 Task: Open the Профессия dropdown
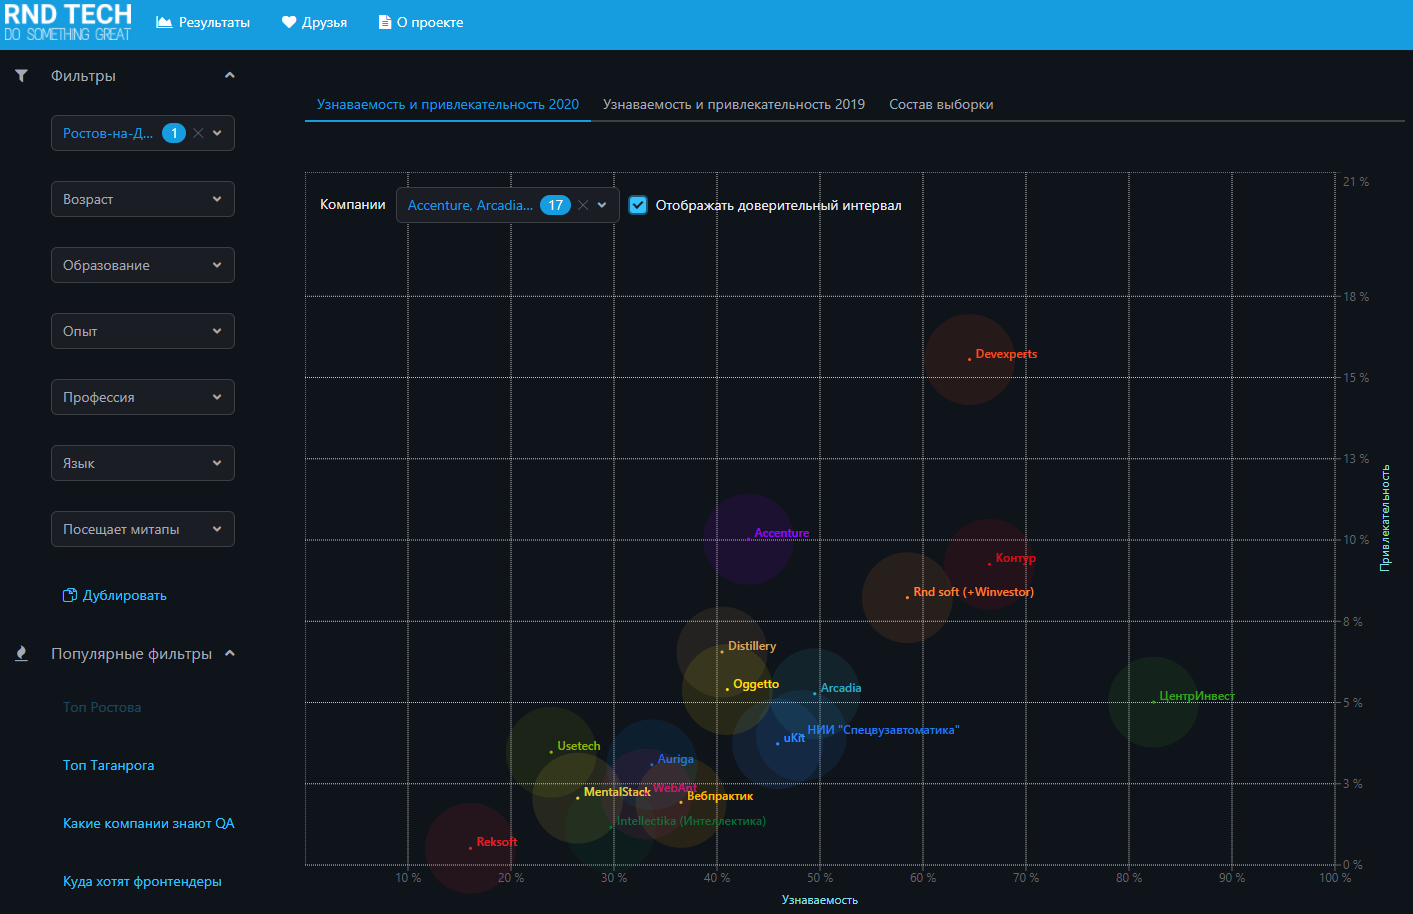(x=143, y=397)
